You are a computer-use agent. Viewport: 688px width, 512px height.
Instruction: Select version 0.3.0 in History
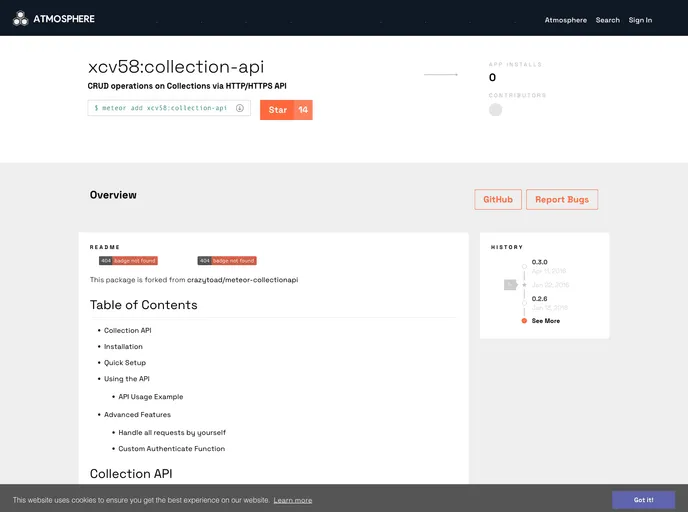(540, 262)
